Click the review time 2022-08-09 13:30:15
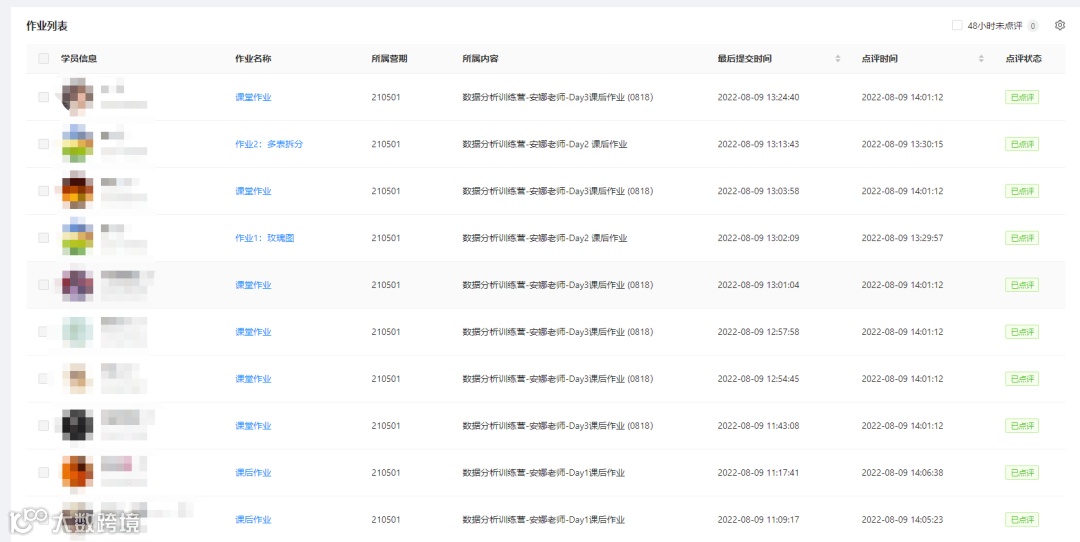The height and width of the screenshot is (542, 1080). (x=902, y=144)
